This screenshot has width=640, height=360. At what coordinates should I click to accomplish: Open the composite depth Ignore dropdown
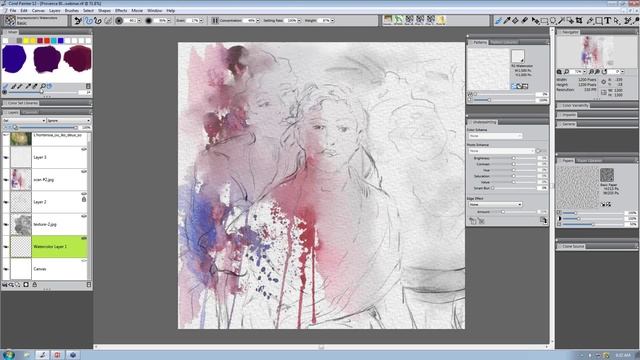pyautogui.click(x=69, y=121)
